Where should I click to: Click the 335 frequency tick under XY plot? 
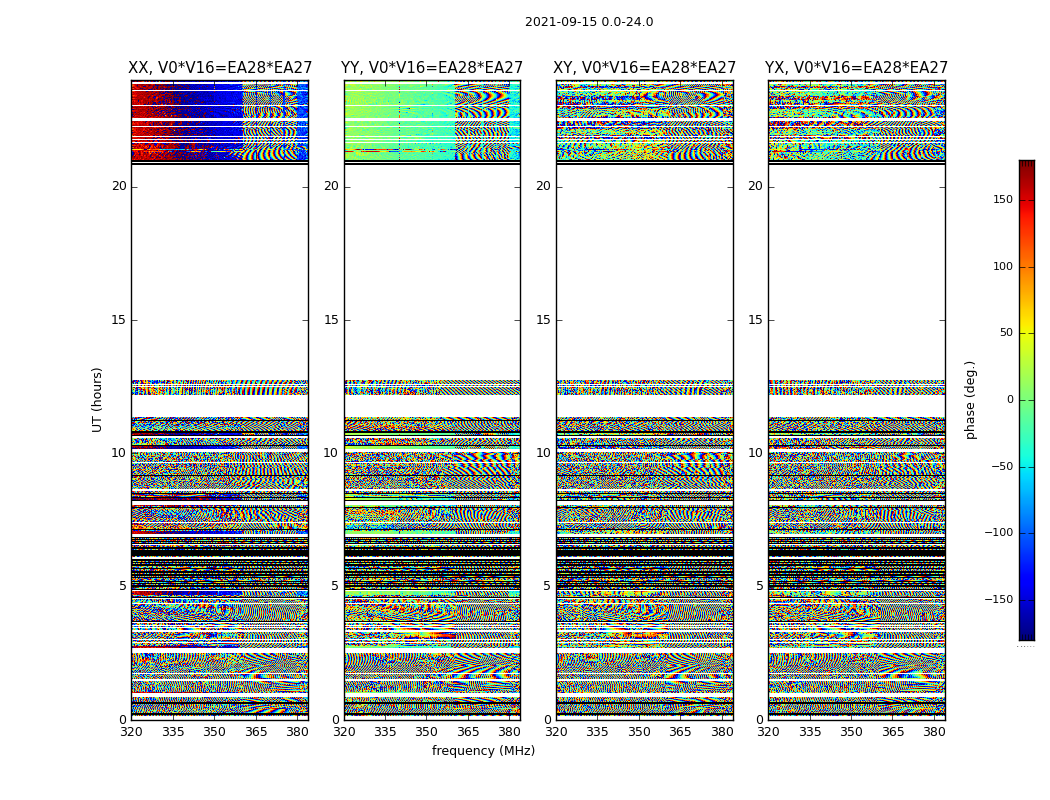597,732
